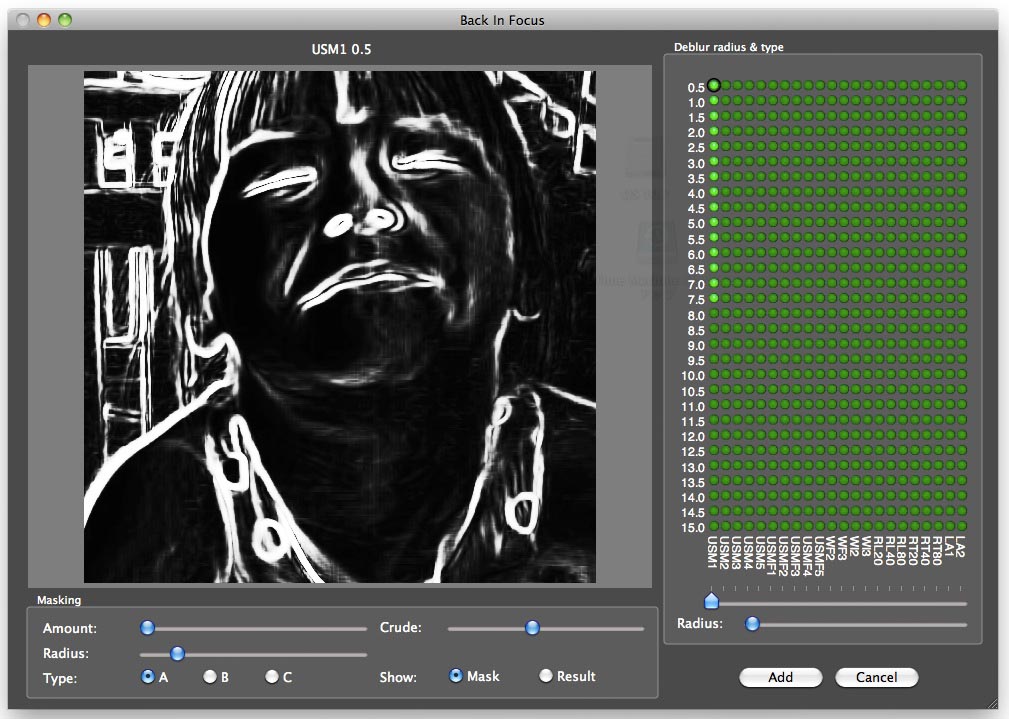Select the USM1 dot at radius 1.5
Image resolution: width=1009 pixels, height=719 pixels.
tap(714, 116)
